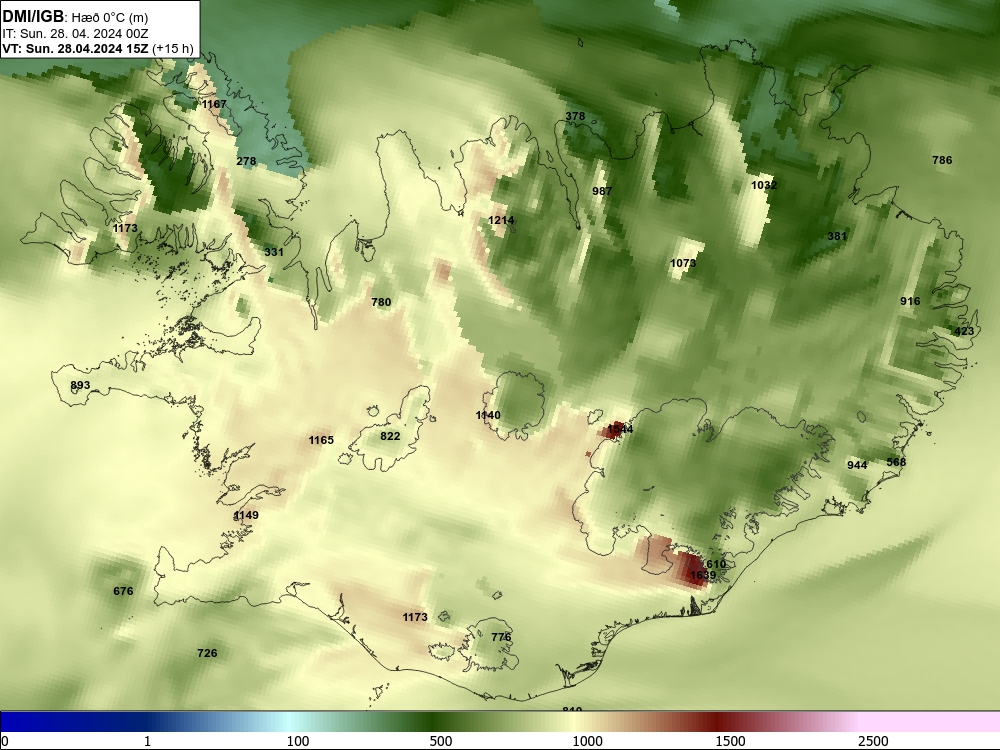Select the 610 value label
The height and width of the screenshot is (750, 1000).
(x=716, y=564)
